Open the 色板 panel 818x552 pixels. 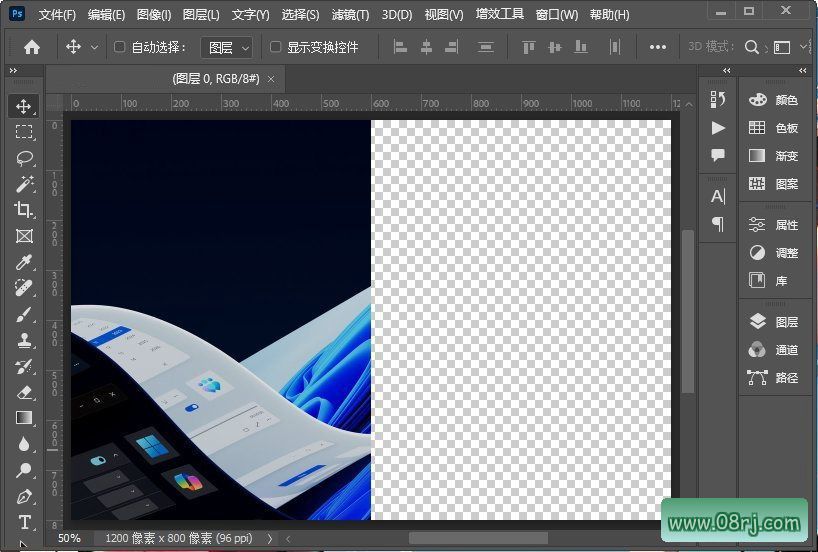click(x=774, y=127)
